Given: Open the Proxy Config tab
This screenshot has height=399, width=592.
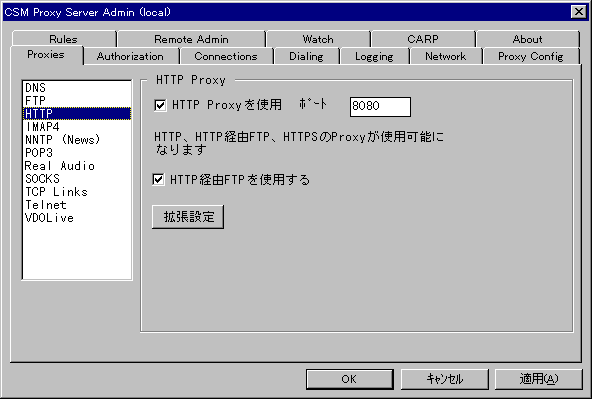Looking at the screenshot, I should [x=530, y=56].
